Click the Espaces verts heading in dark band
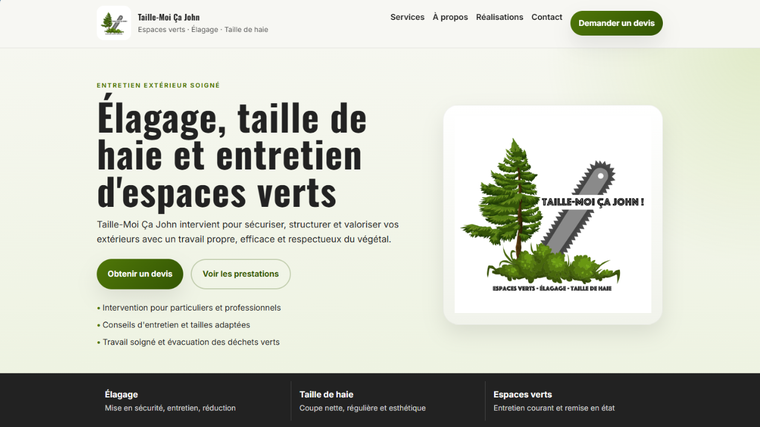Viewport: 760px width, 427px height. [522, 395]
